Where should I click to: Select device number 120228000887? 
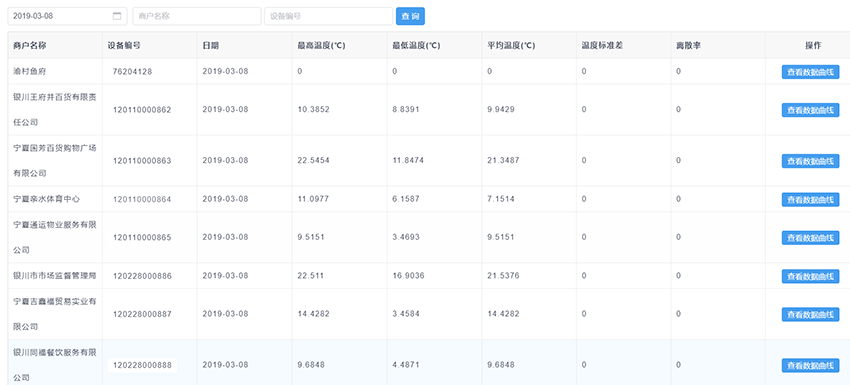pos(142,315)
